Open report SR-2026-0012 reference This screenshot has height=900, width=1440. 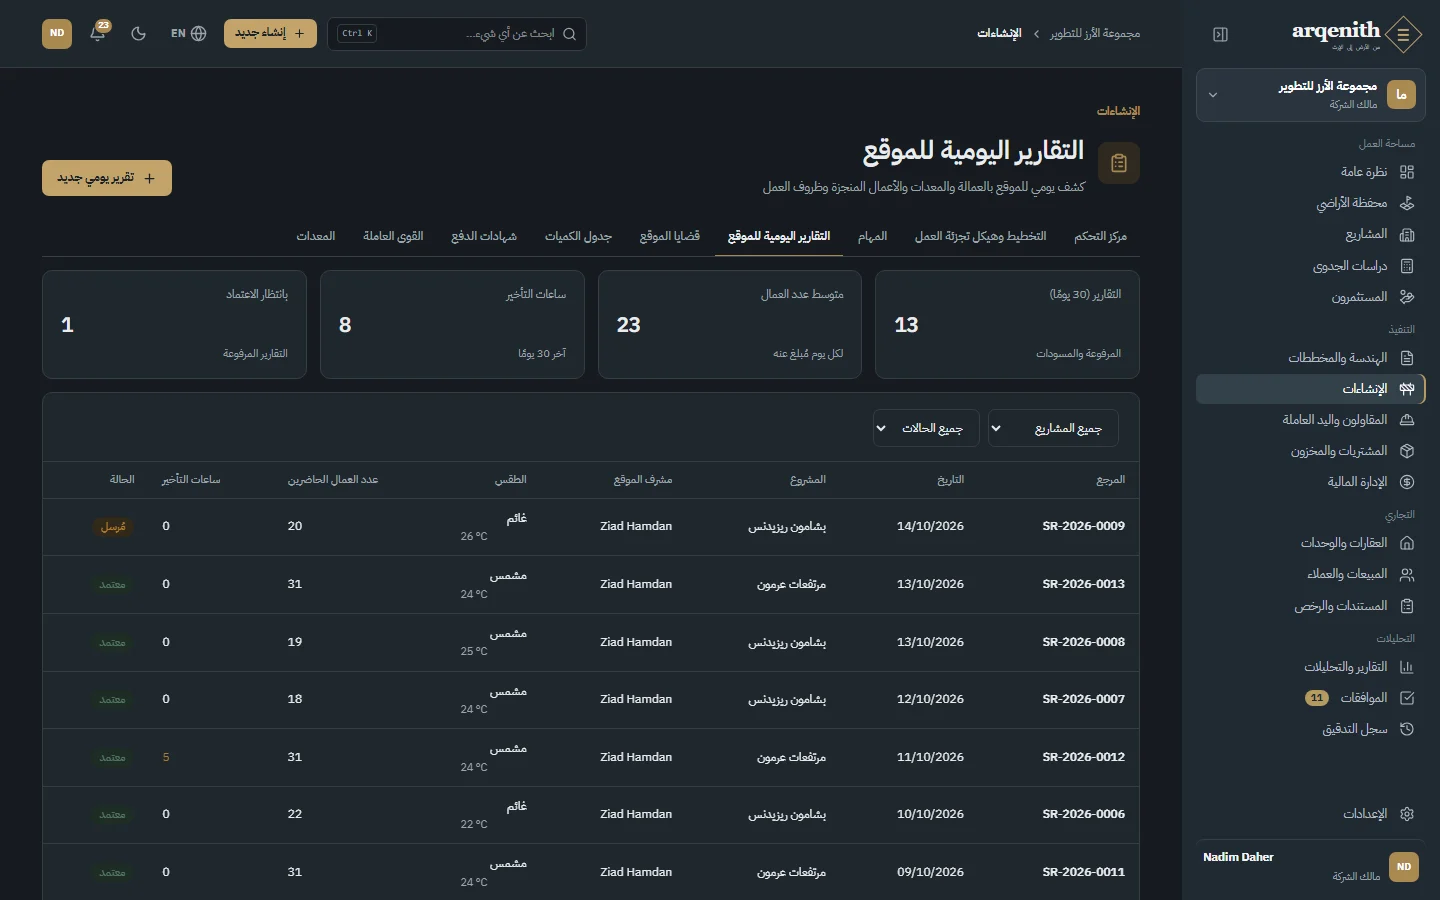tap(1083, 757)
